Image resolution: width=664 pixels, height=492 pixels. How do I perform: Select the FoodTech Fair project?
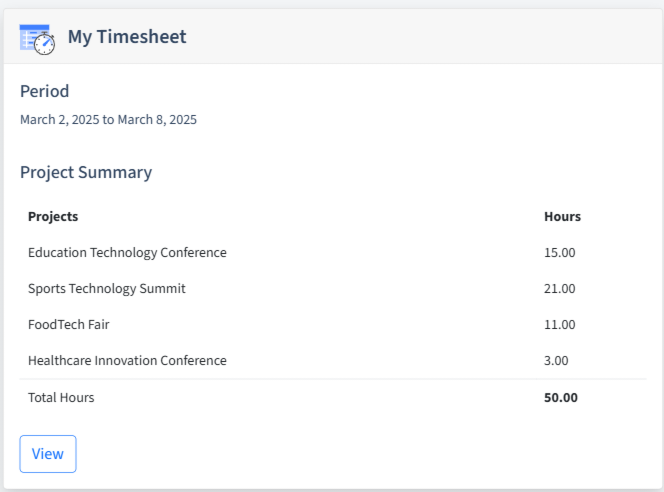(69, 325)
